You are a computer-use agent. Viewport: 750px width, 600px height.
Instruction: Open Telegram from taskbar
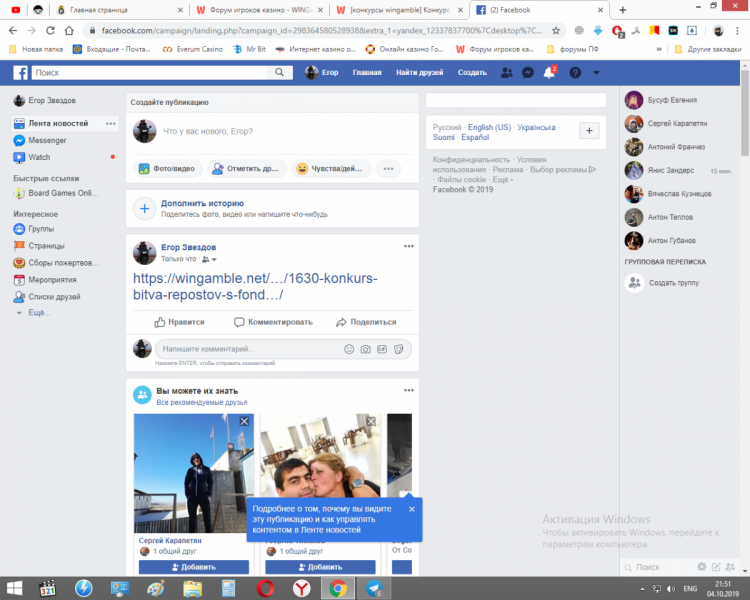coord(375,589)
